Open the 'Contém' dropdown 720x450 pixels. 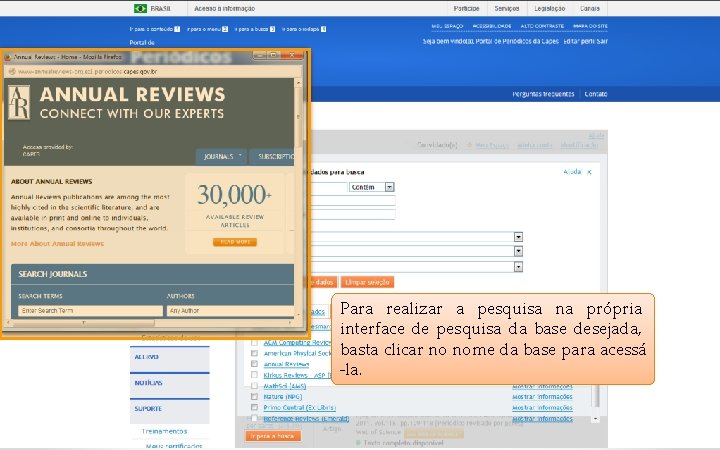[x=389, y=187]
